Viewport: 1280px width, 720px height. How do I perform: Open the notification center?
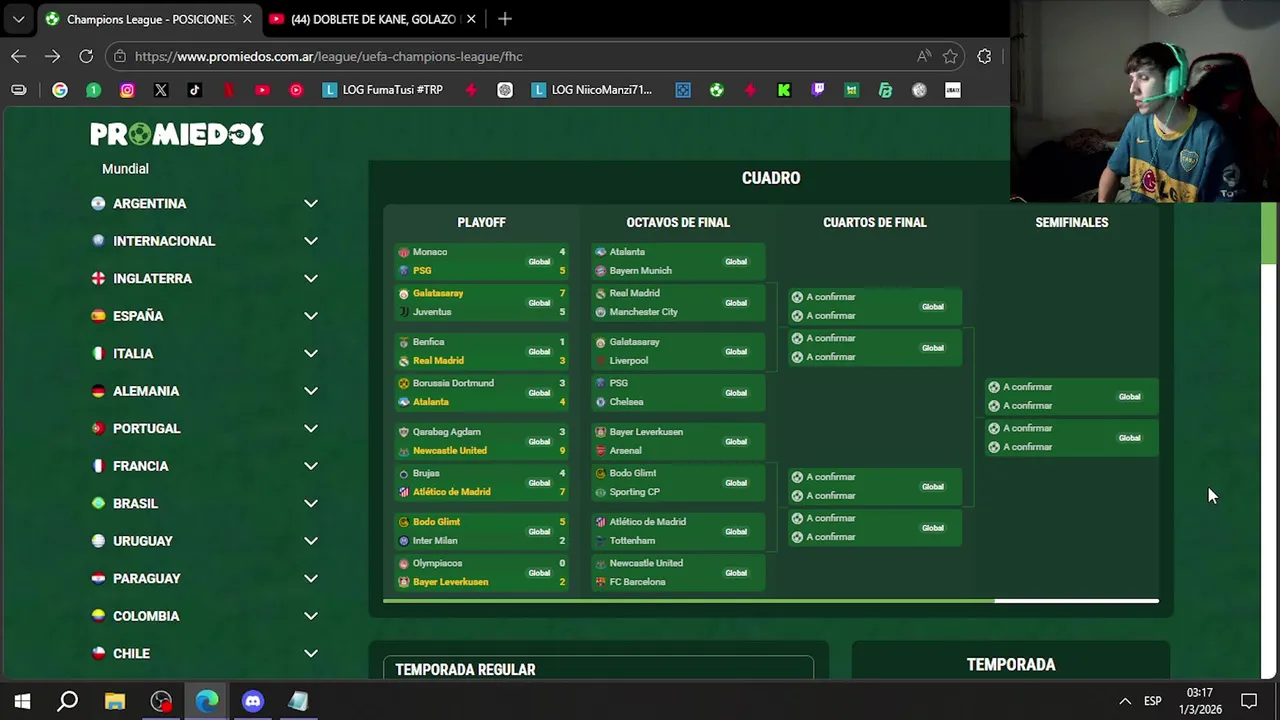pyautogui.click(x=1249, y=701)
